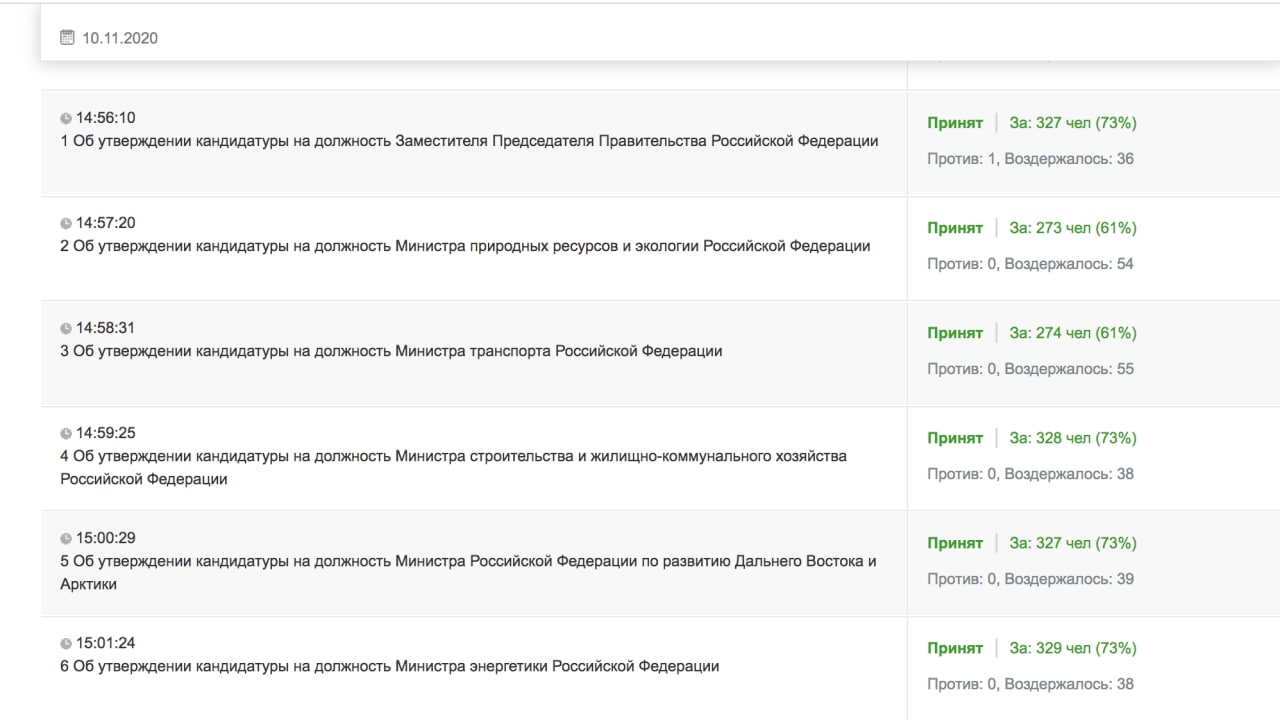Click vote result "За: 329 чел (73%)"

tap(1072, 648)
